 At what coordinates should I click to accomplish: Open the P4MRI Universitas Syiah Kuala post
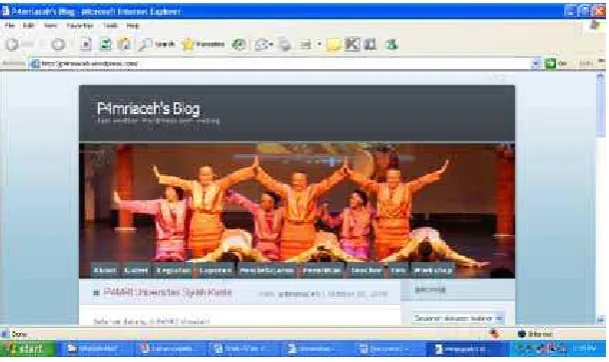[x=168, y=292]
